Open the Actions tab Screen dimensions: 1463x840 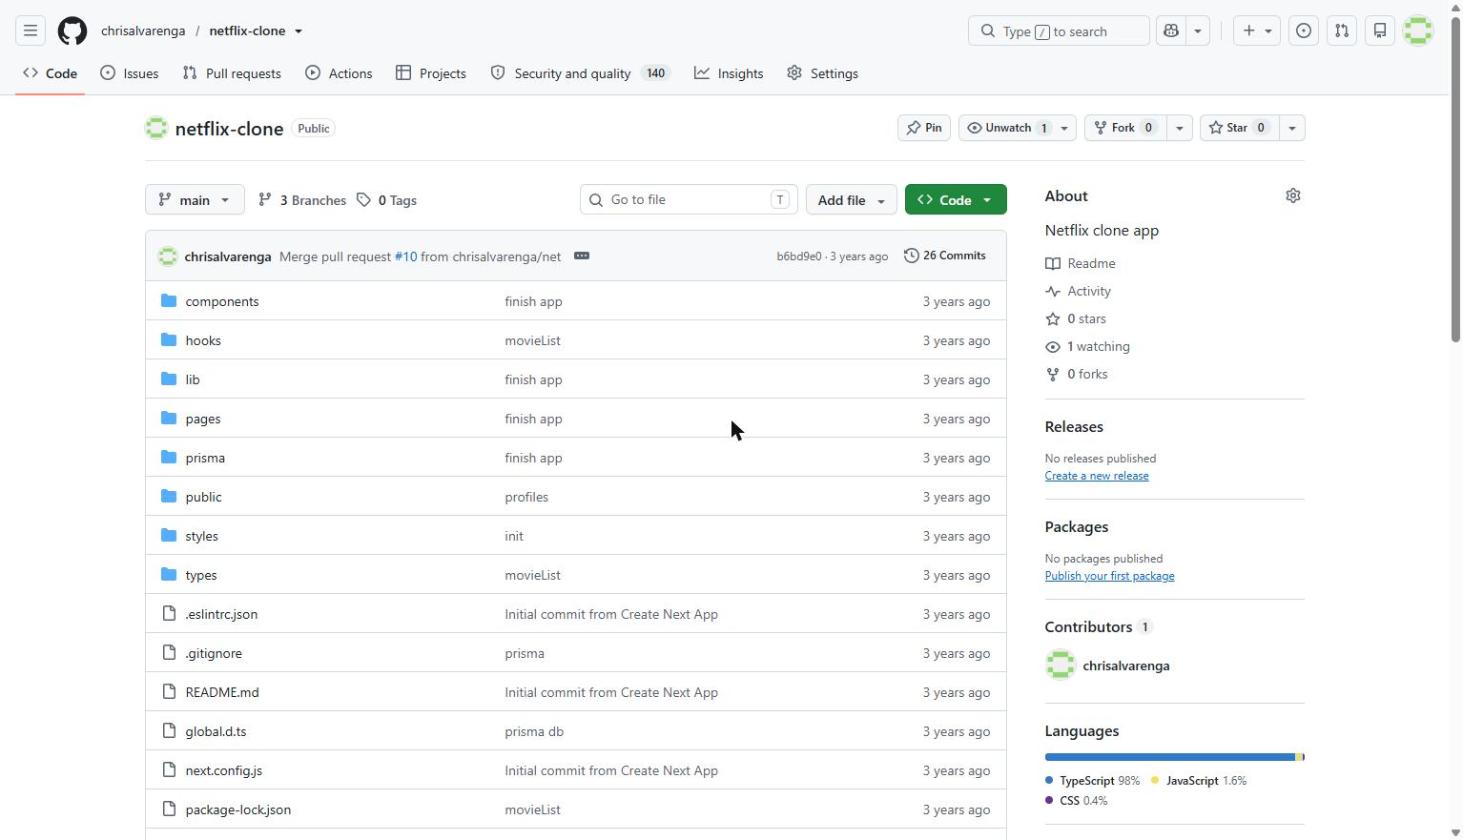pyautogui.click(x=339, y=73)
